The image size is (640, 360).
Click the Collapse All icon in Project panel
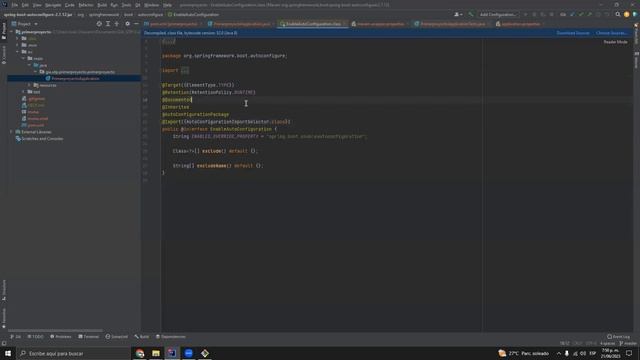117,24
